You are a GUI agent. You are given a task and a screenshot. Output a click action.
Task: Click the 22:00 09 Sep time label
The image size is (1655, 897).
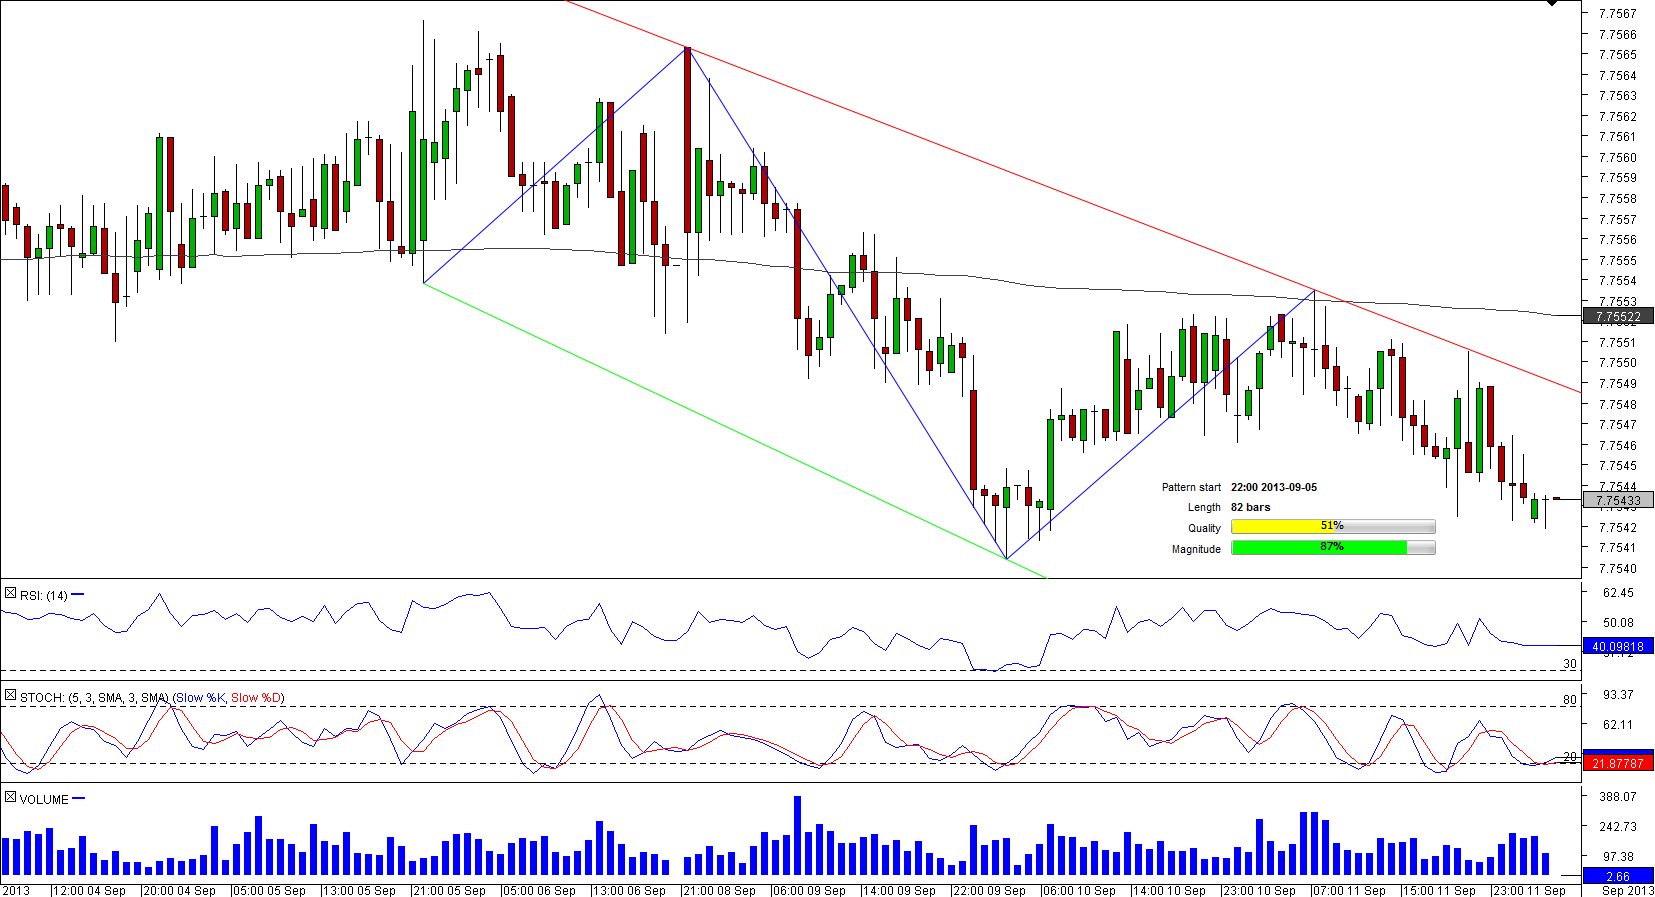coord(989,891)
